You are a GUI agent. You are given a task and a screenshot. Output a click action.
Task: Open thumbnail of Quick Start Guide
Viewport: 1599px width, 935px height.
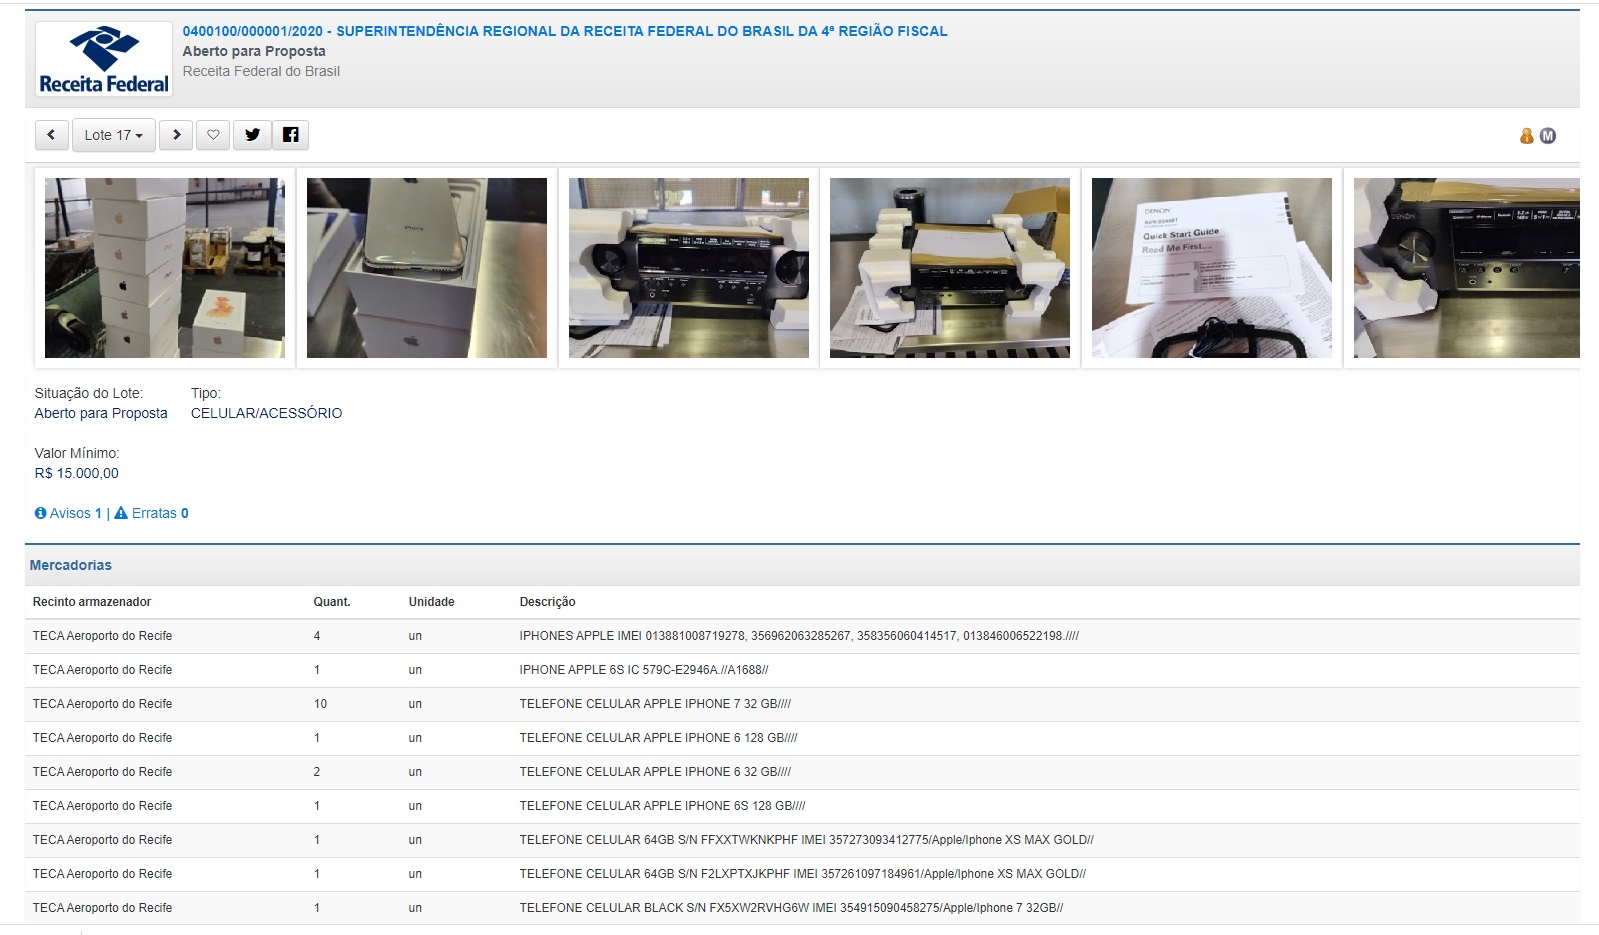[1212, 268]
